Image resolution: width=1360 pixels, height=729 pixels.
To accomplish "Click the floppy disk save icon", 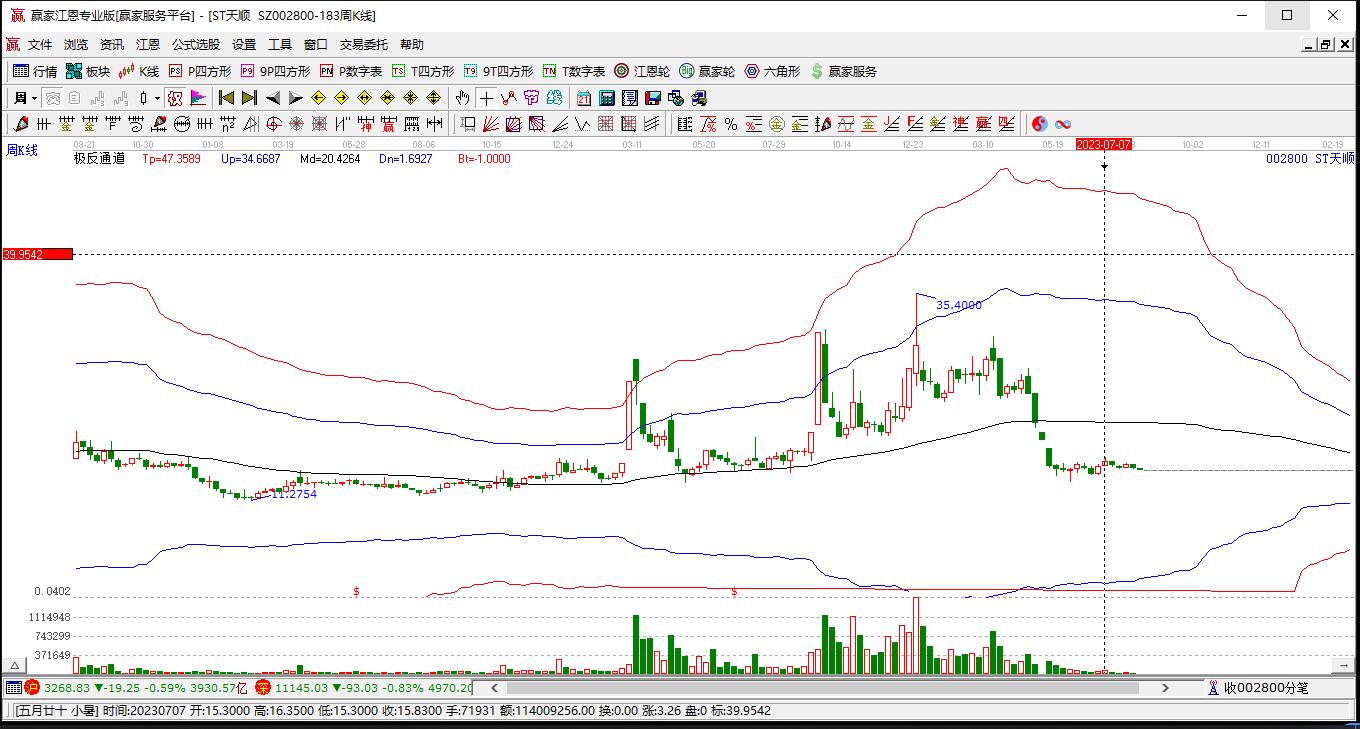I will point(653,98).
